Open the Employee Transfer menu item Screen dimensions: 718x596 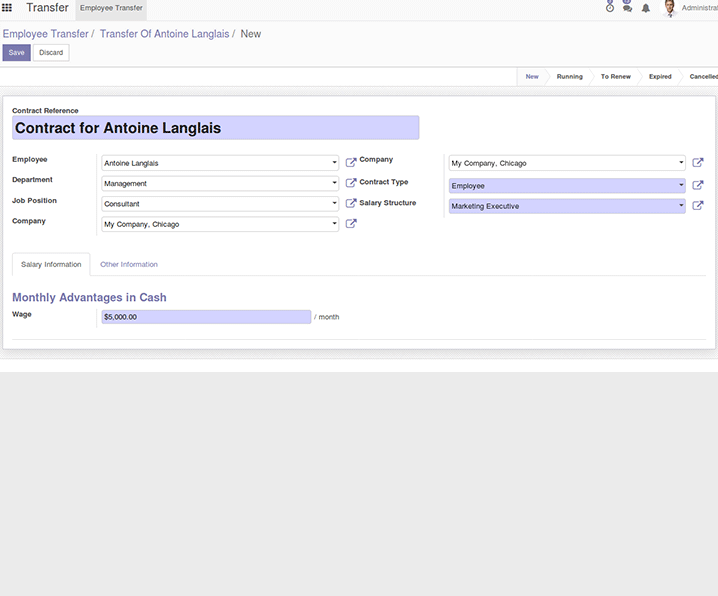[111, 8]
